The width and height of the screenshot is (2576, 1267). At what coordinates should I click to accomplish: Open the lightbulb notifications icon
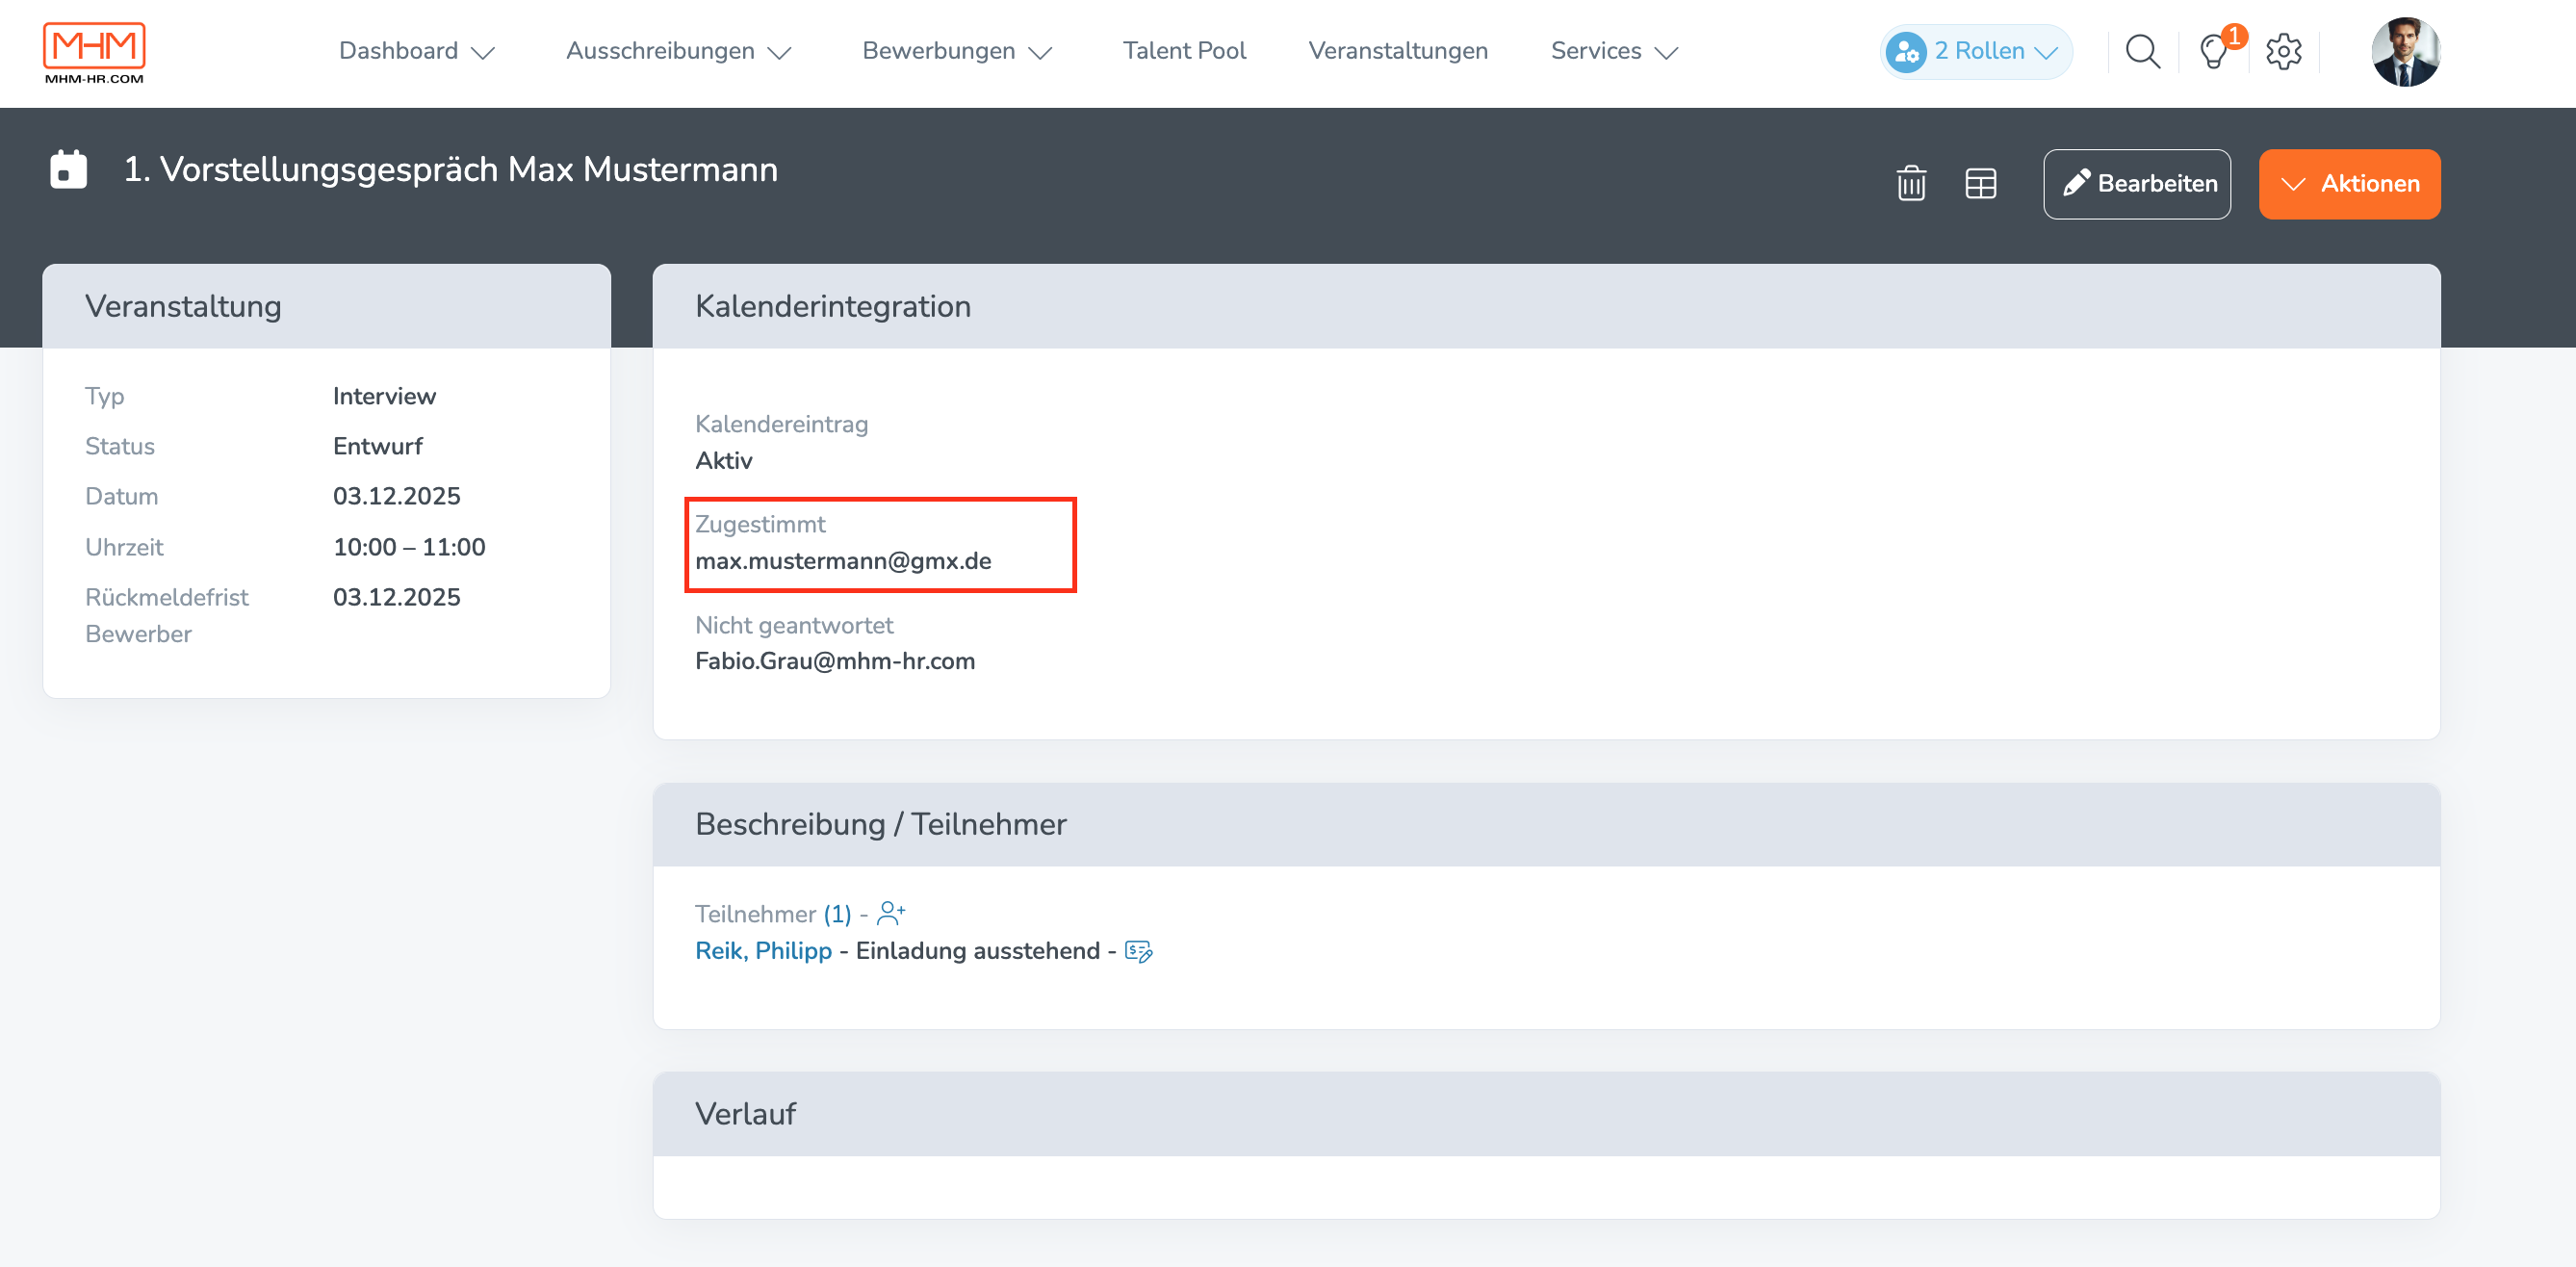(x=2214, y=51)
